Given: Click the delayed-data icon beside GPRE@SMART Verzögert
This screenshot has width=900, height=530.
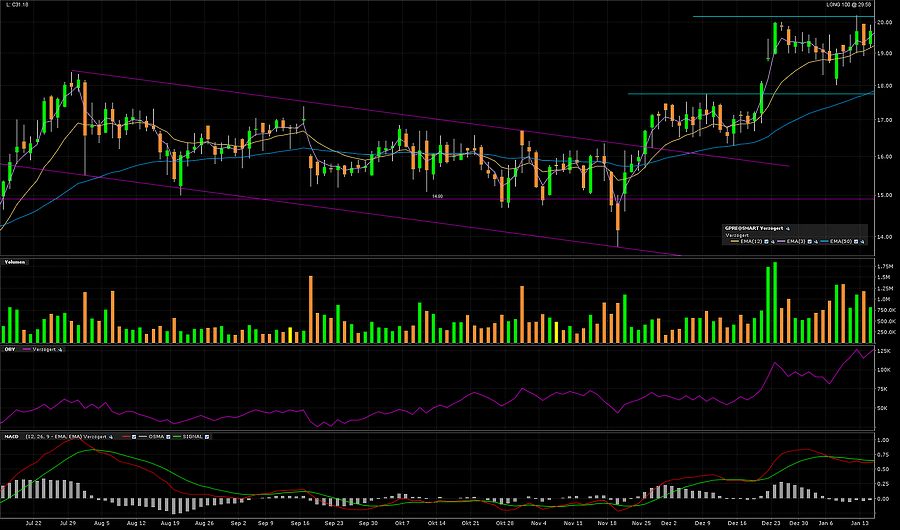Looking at the screenshot, I should [x=788, y=229].
